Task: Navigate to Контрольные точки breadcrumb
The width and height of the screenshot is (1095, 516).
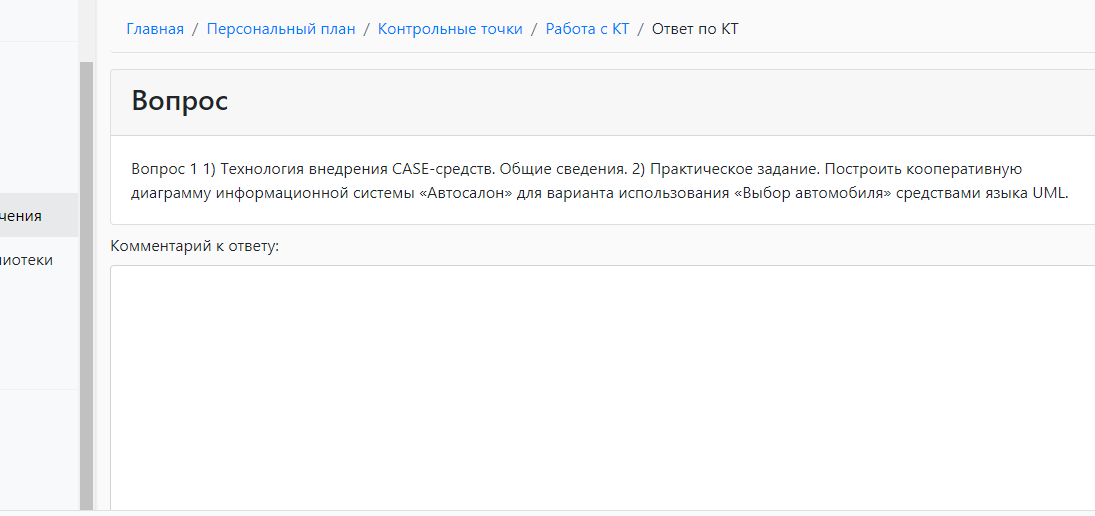Action: point(450,29)
